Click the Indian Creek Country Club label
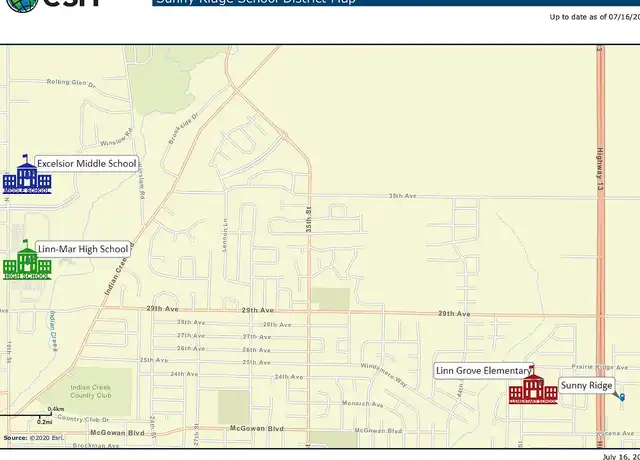 click(x=91, y=391)
